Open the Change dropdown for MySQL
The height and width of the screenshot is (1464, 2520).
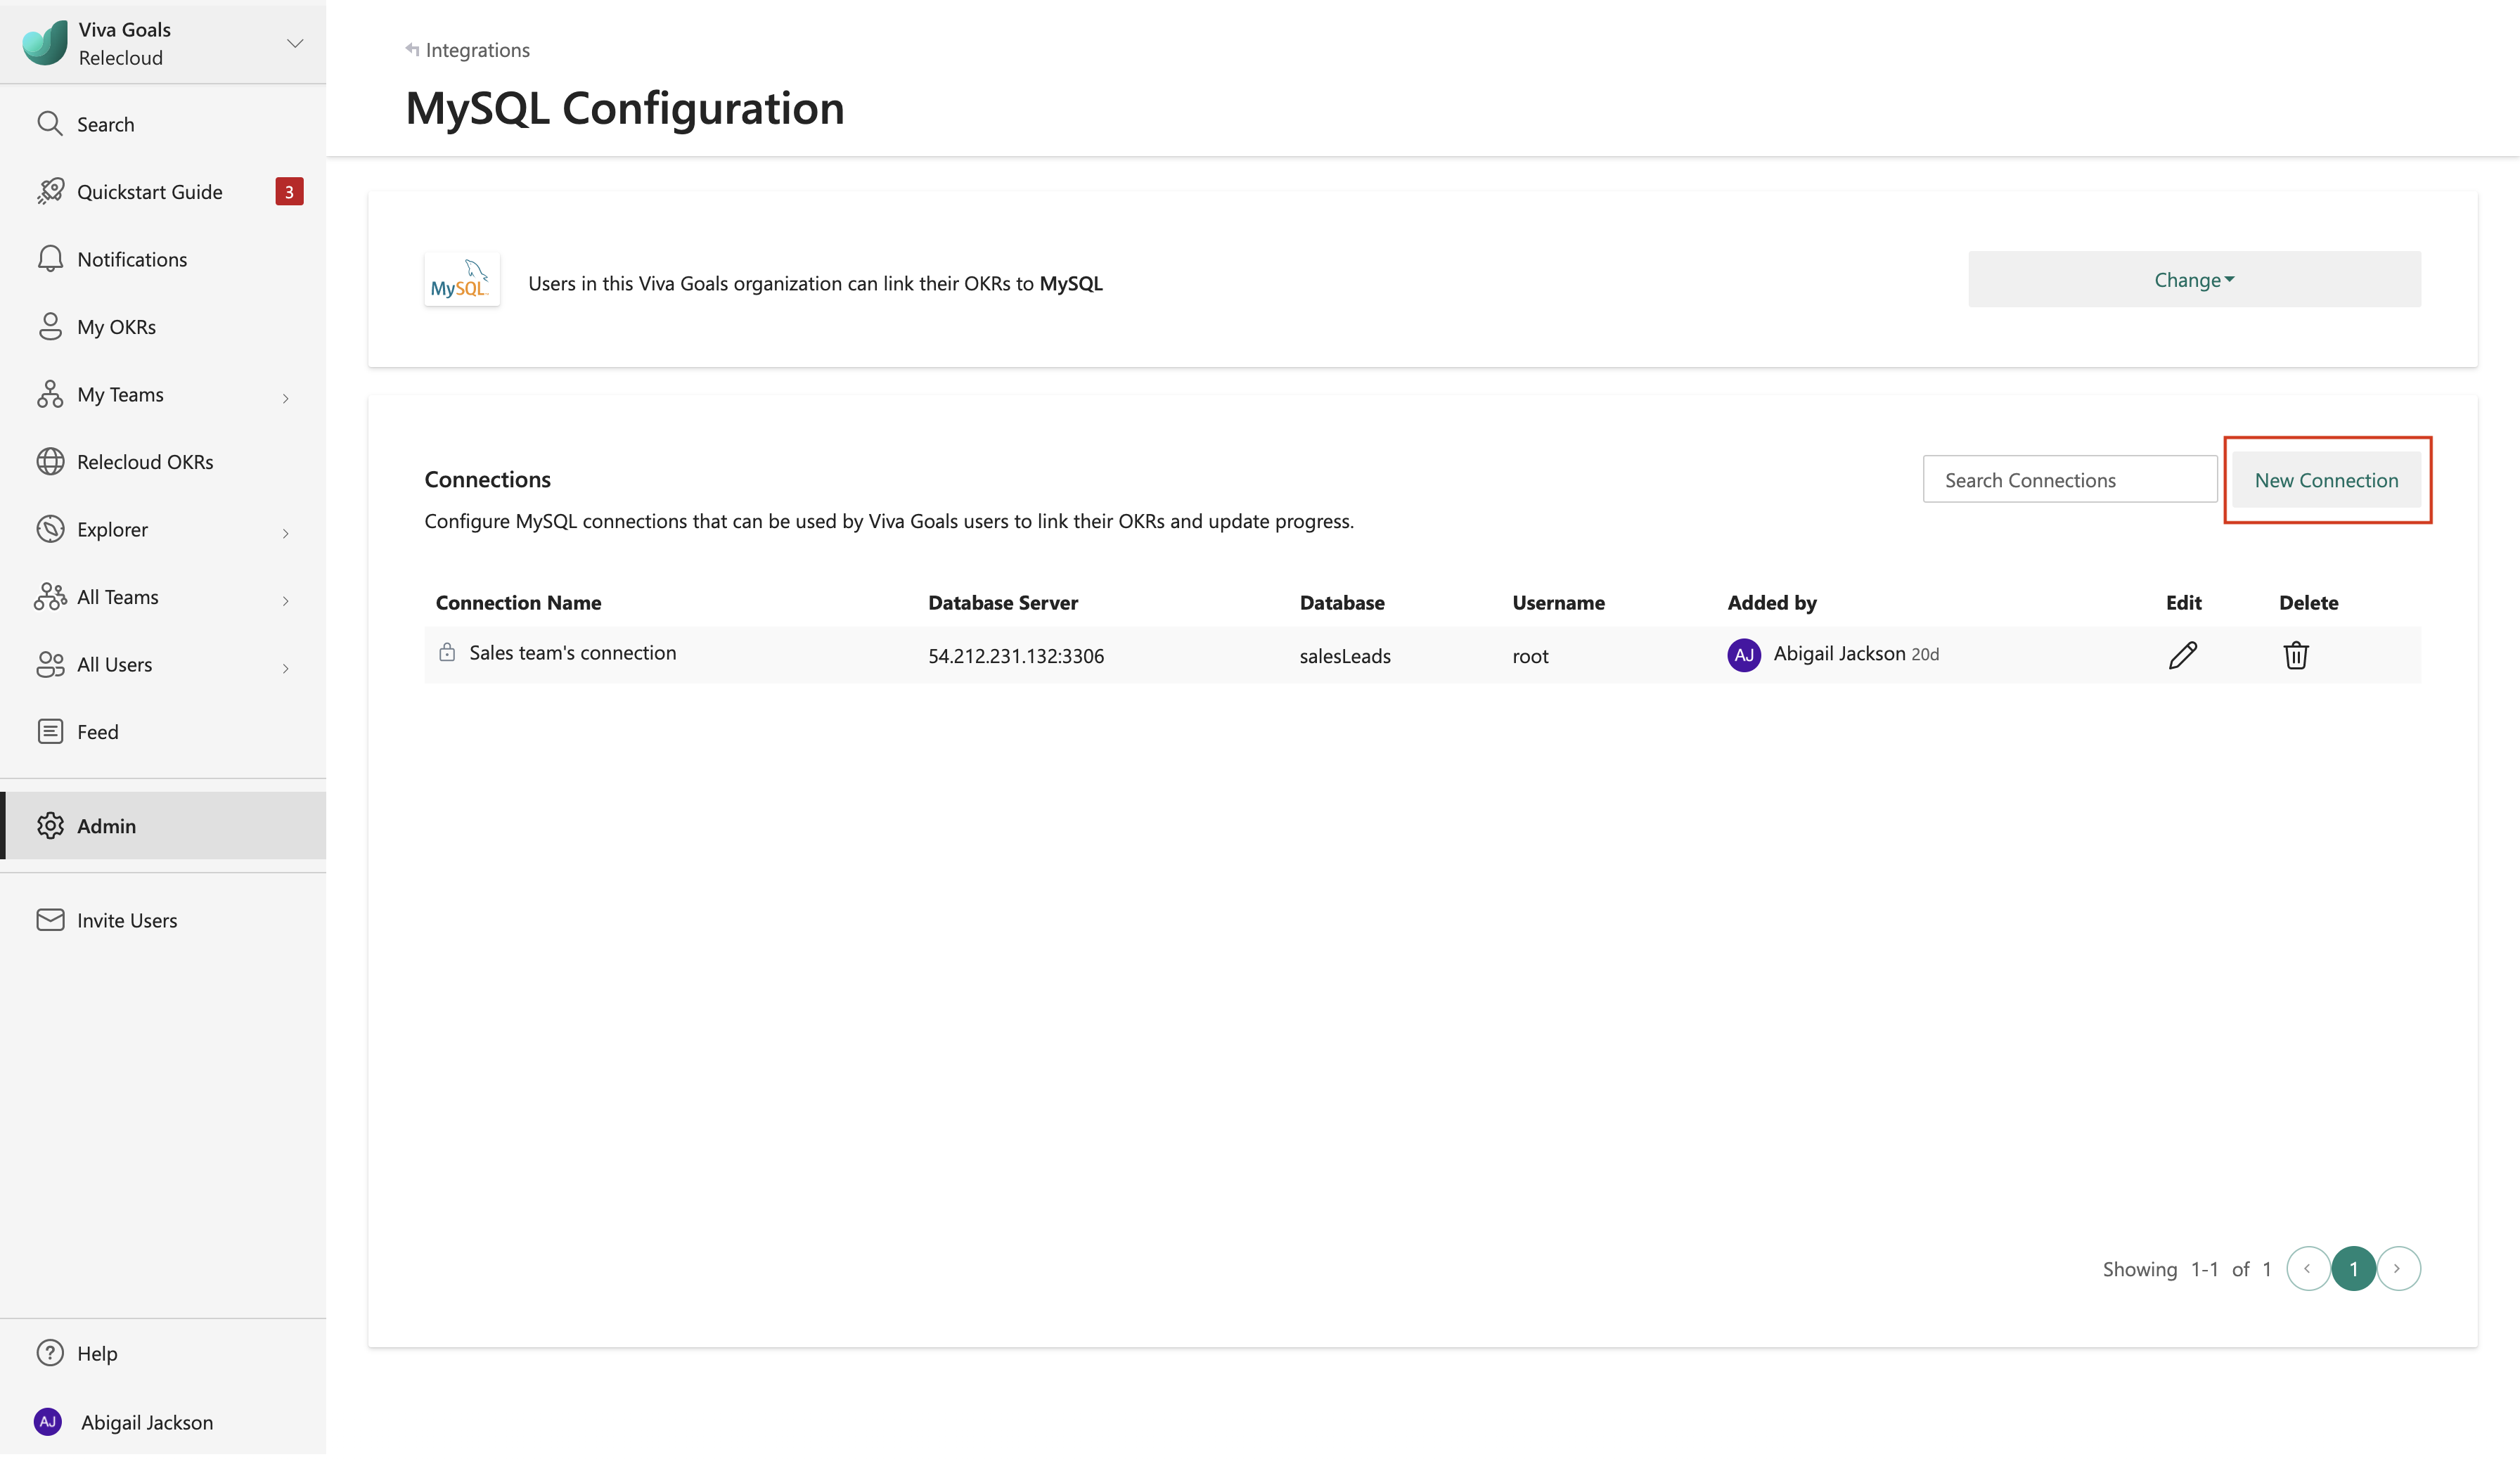click(x=2193, y=280)
